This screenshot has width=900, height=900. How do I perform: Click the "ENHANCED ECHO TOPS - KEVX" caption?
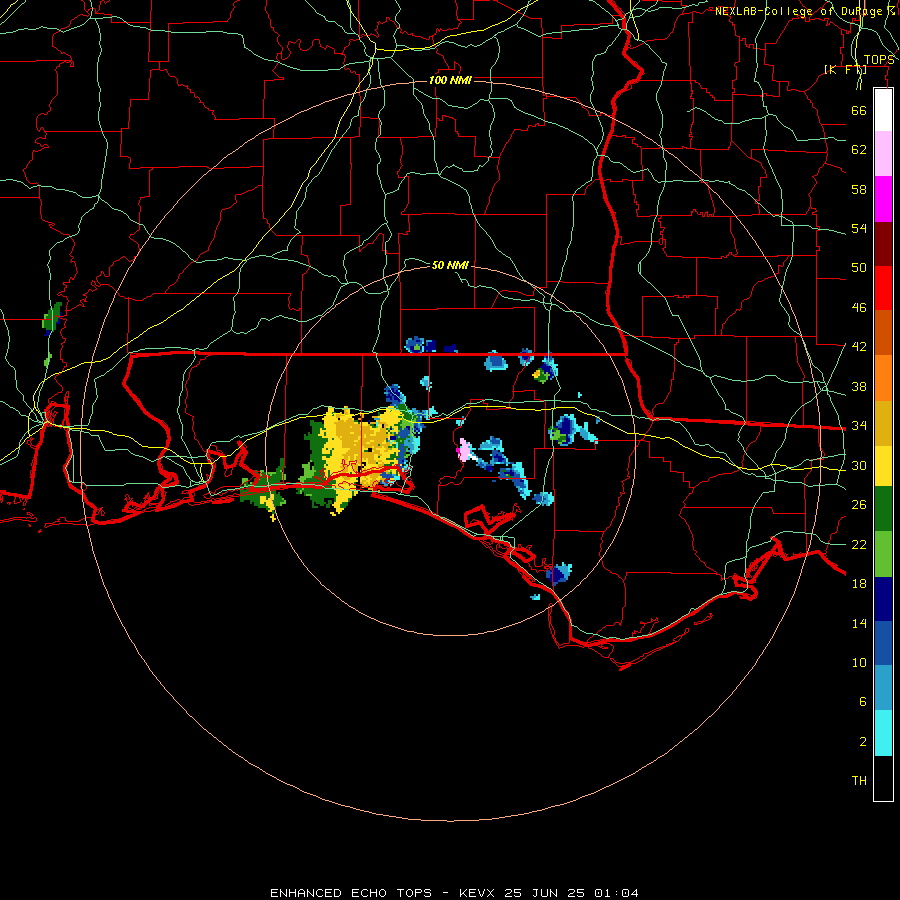(384, 893)
